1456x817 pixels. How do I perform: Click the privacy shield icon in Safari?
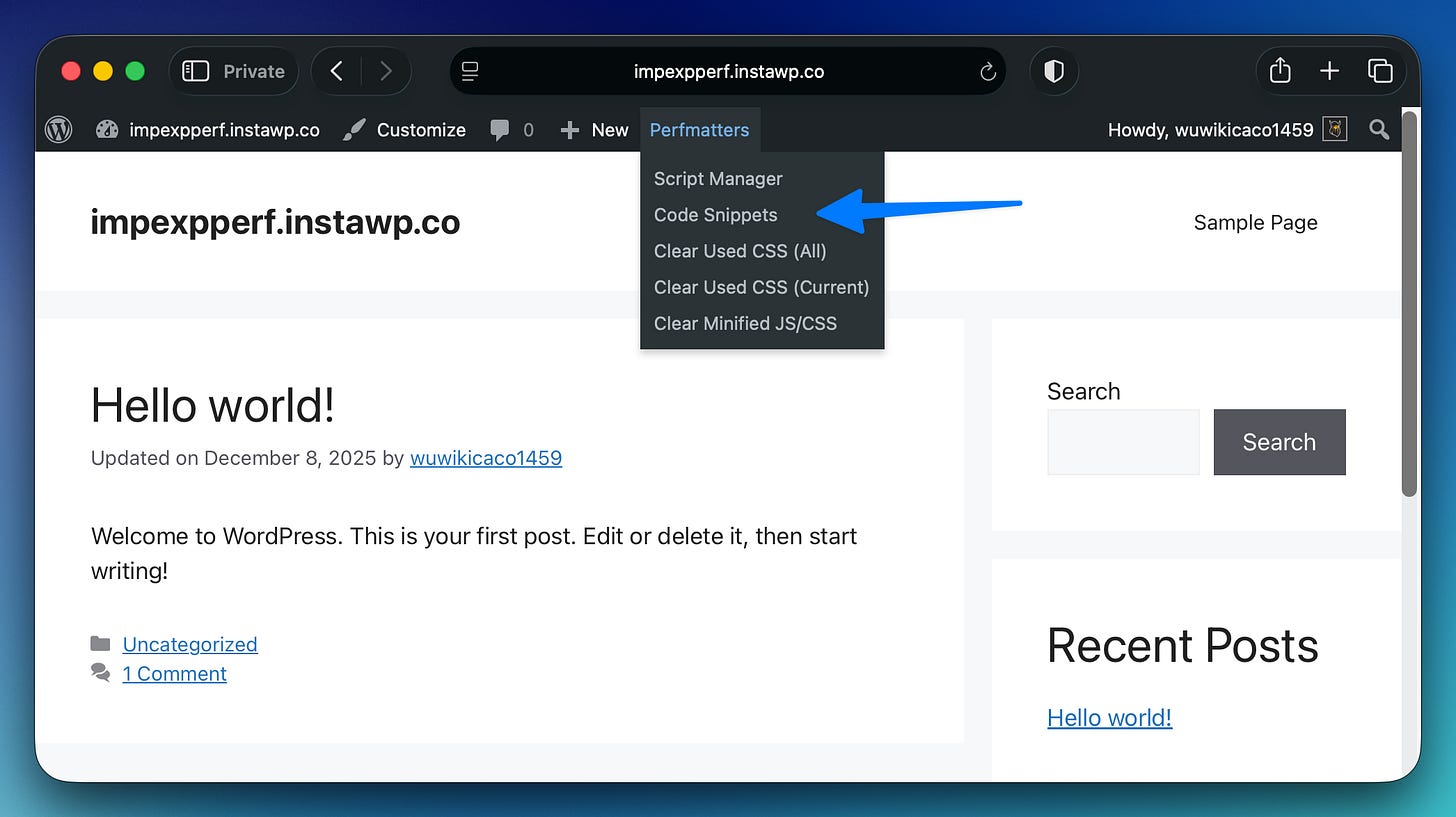tap(1054, 71)
